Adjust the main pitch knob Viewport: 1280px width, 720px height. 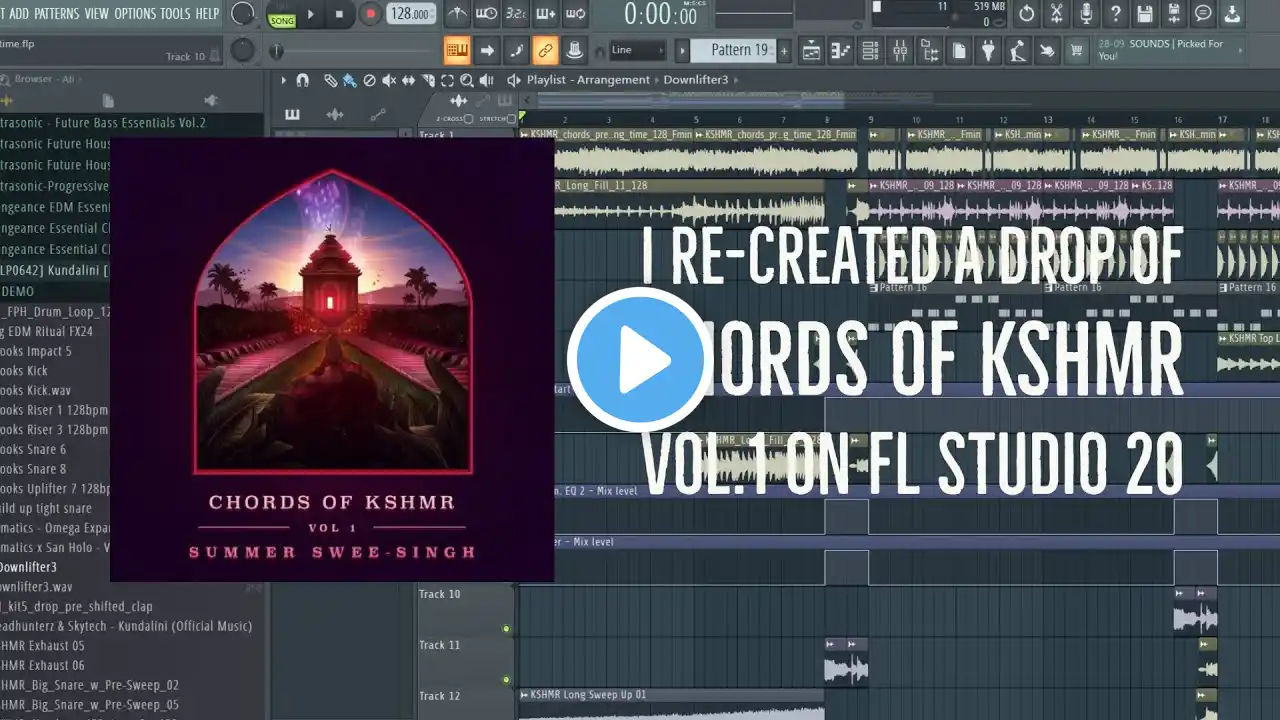243,50
